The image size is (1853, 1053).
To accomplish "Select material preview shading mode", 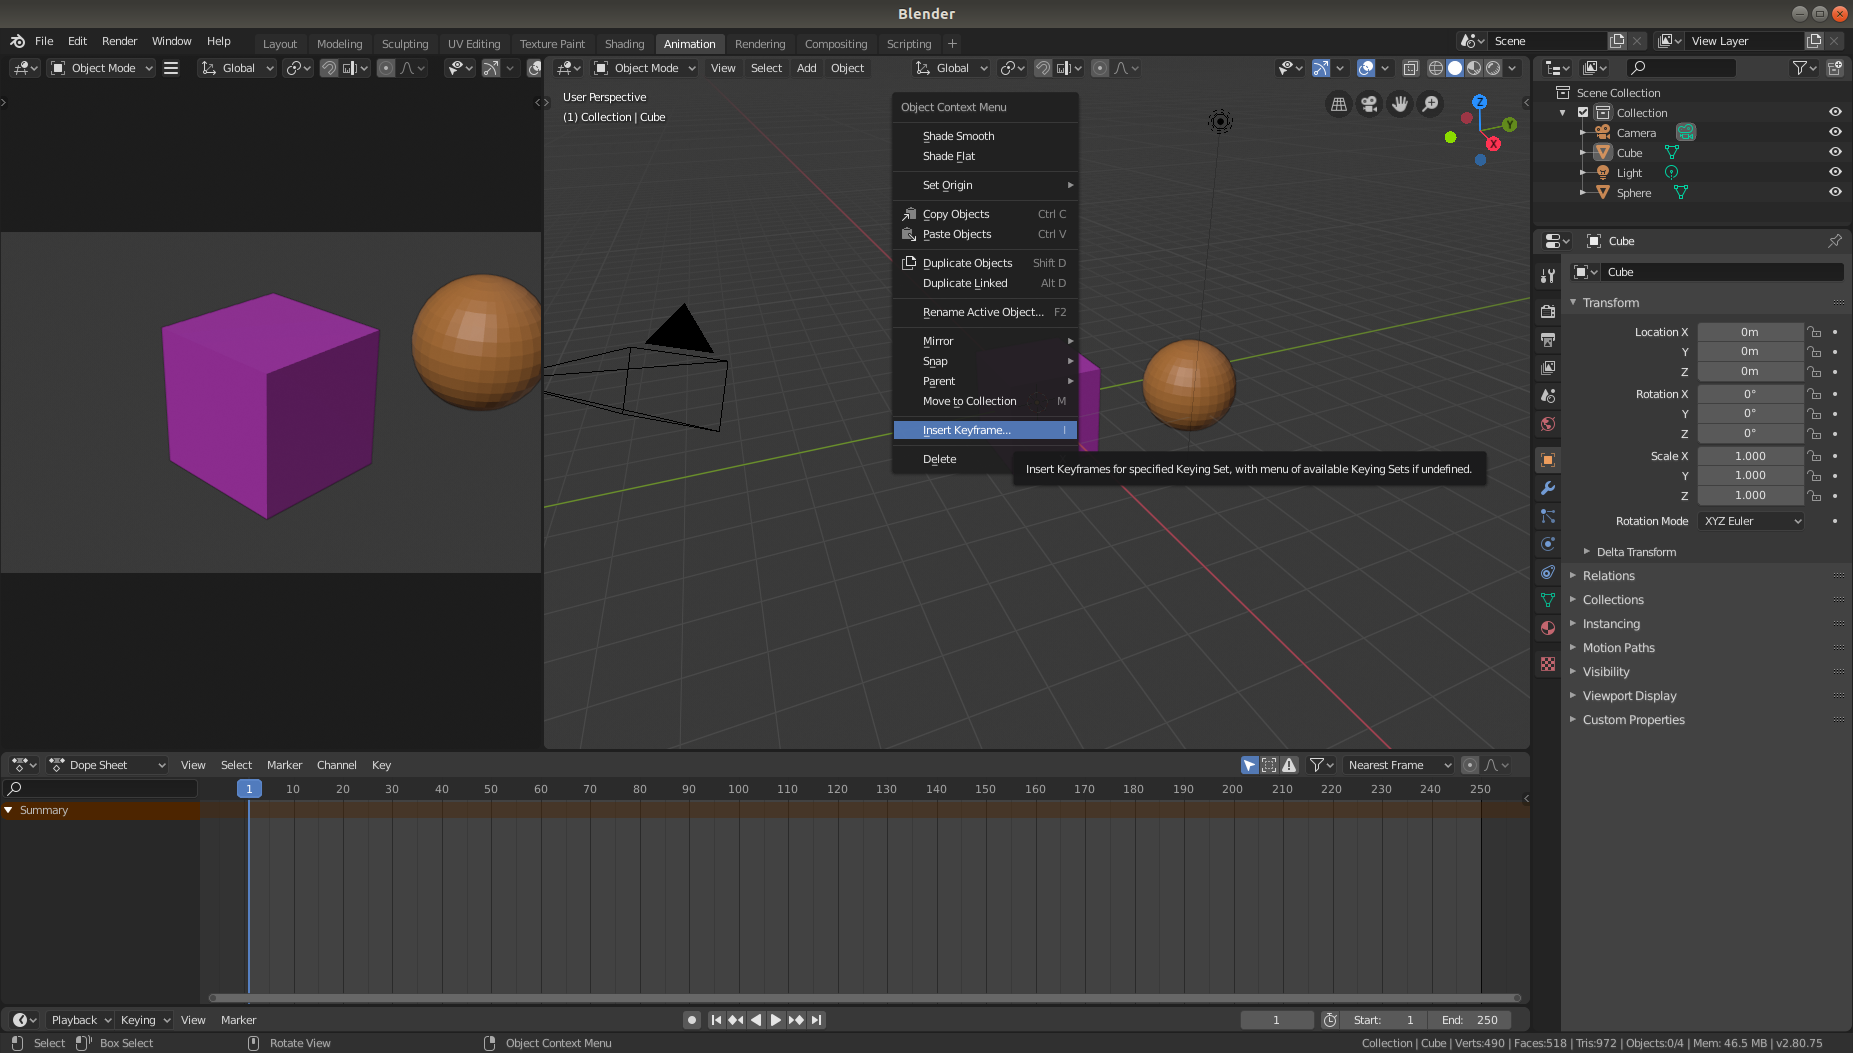I will tap(1474, 68).
